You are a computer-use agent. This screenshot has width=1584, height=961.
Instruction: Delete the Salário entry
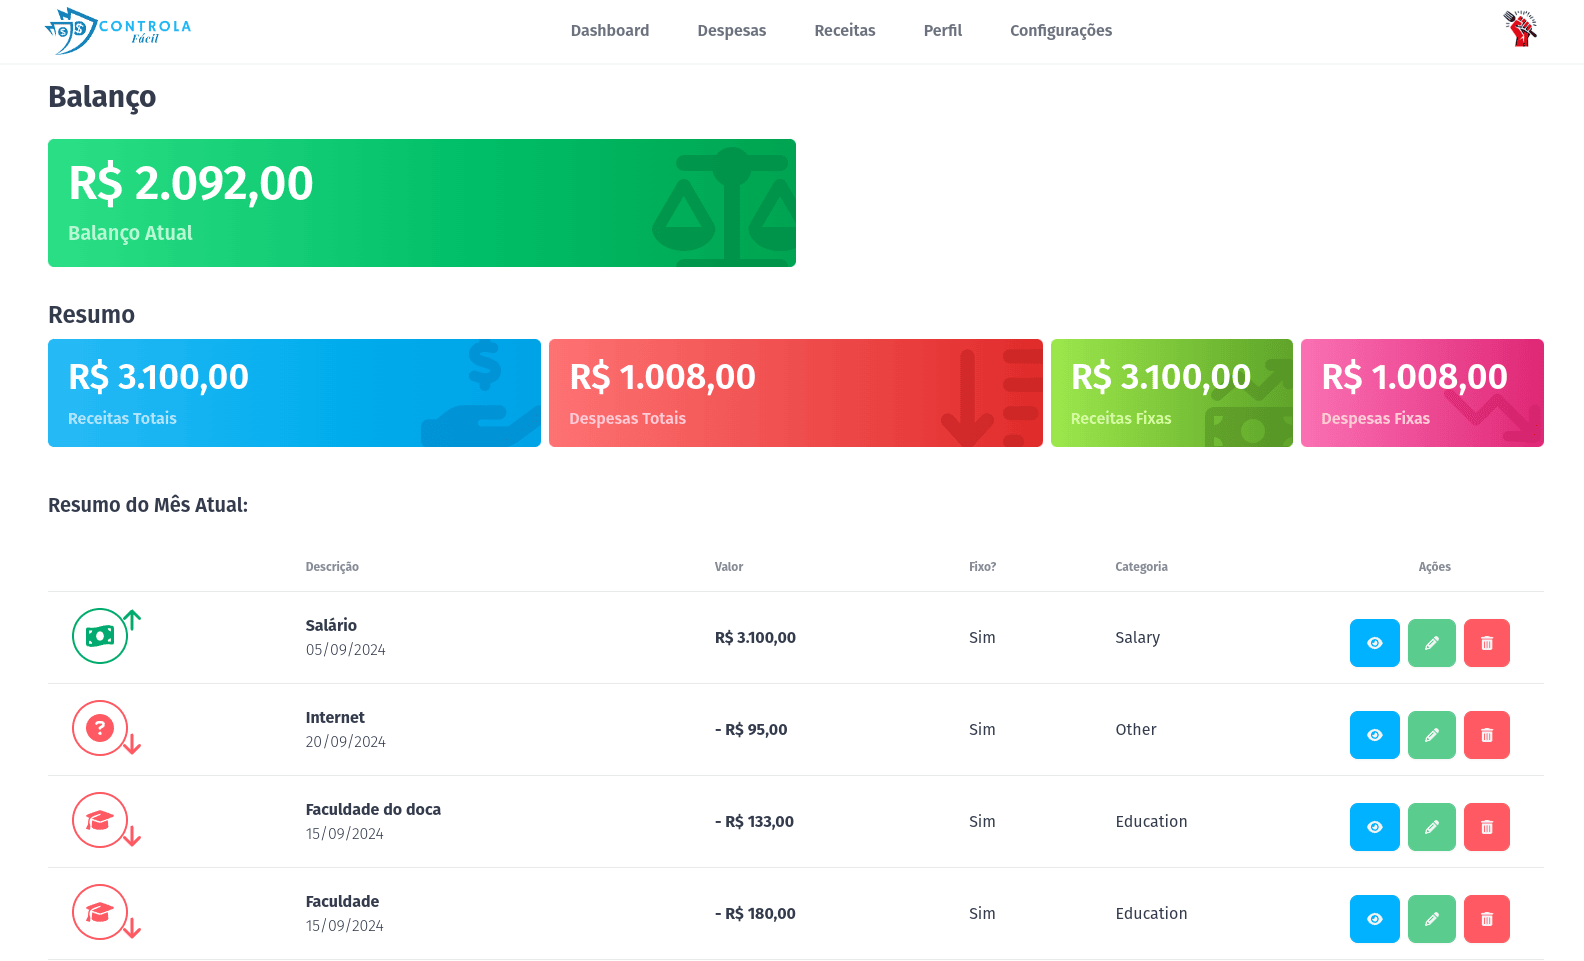point(1486,643)
